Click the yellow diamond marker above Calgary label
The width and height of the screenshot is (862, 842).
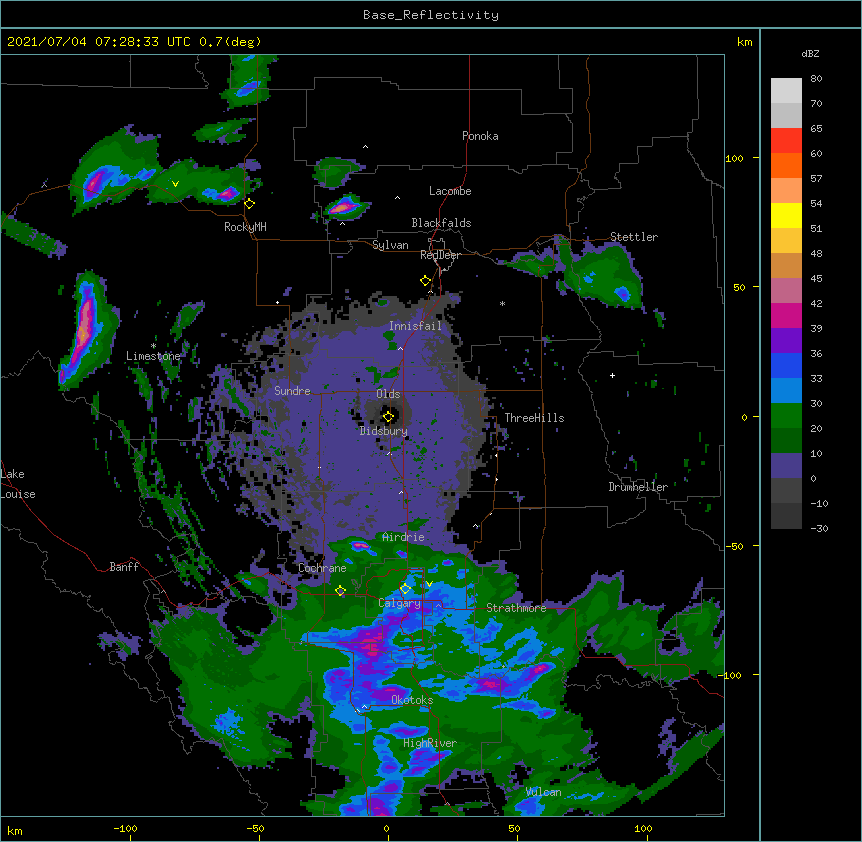pyautogui.click(x=405, y=589)
